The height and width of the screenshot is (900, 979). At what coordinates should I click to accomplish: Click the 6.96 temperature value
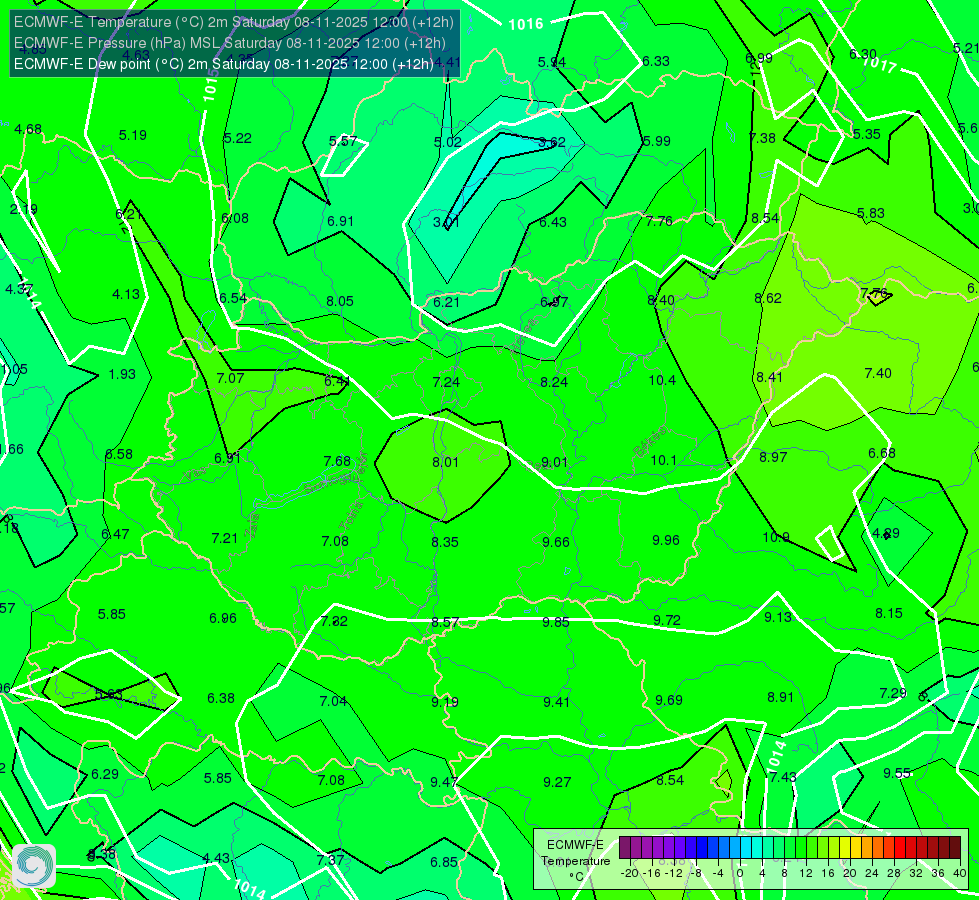pyautogui.click(x=223, y=618)
